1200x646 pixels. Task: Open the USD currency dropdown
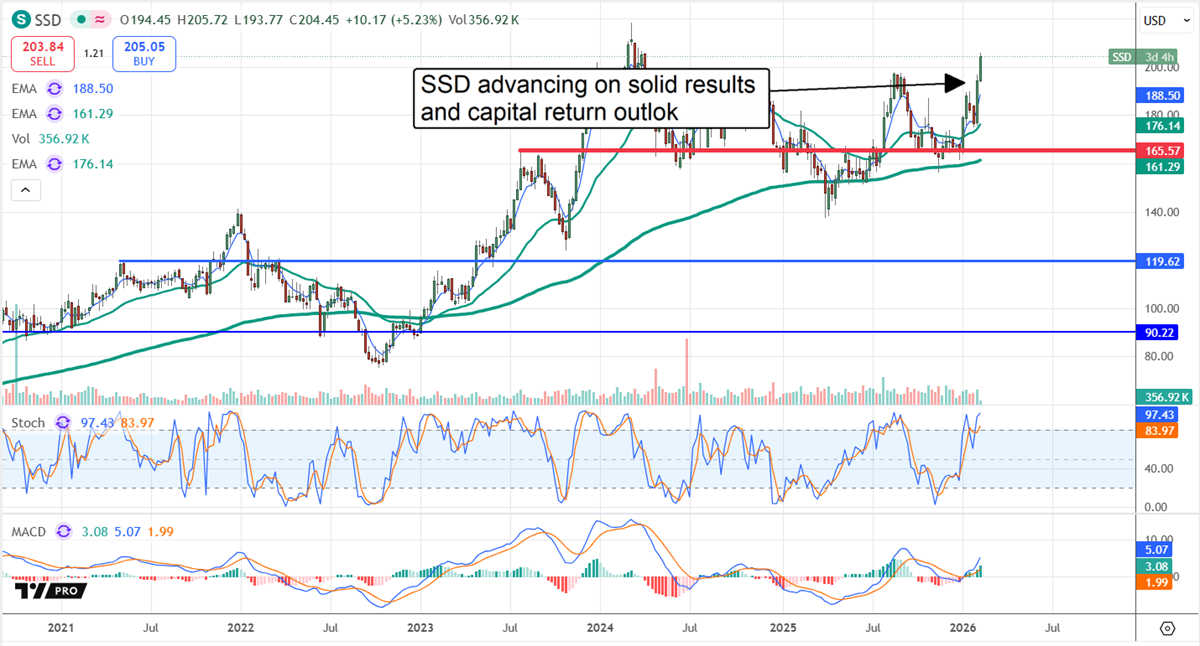point(1166,19)
